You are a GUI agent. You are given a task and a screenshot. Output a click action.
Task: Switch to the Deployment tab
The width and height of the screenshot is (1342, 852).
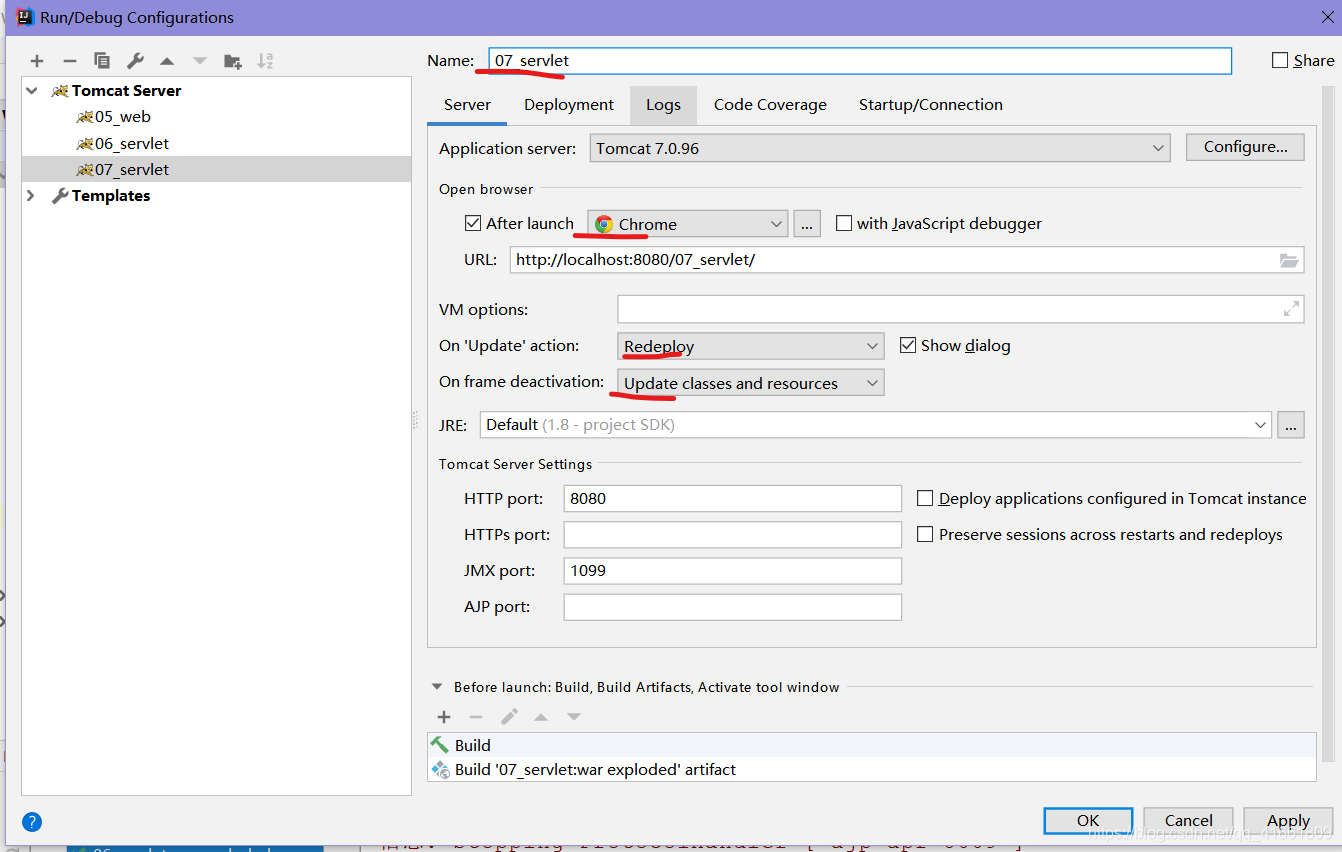[x=568, y=104]
